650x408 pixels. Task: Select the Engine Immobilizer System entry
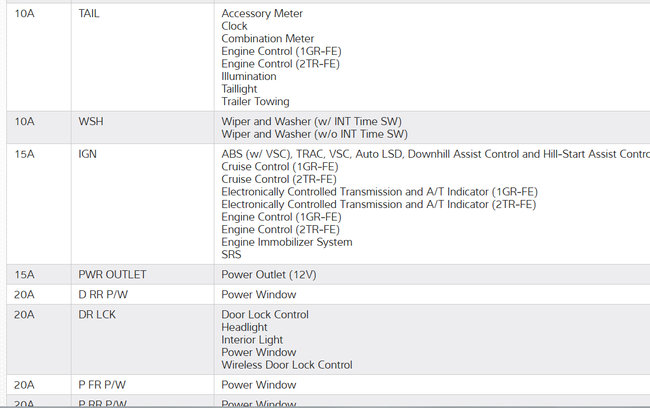[287, 242]
